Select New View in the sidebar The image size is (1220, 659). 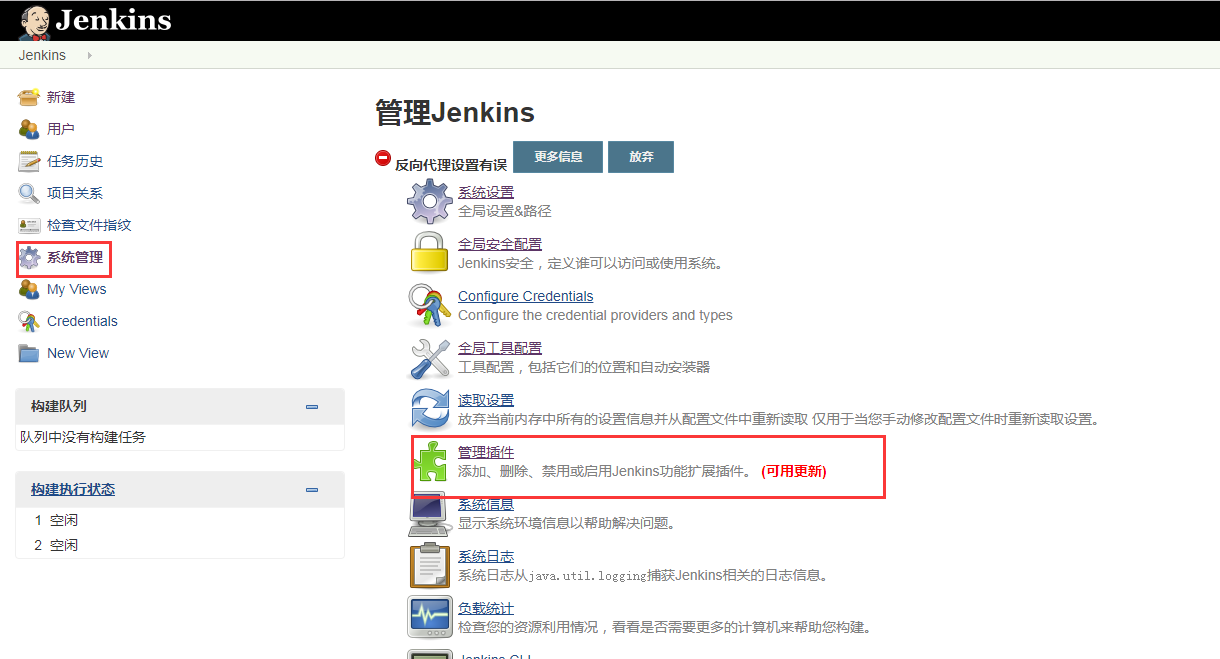pos(77,353)
